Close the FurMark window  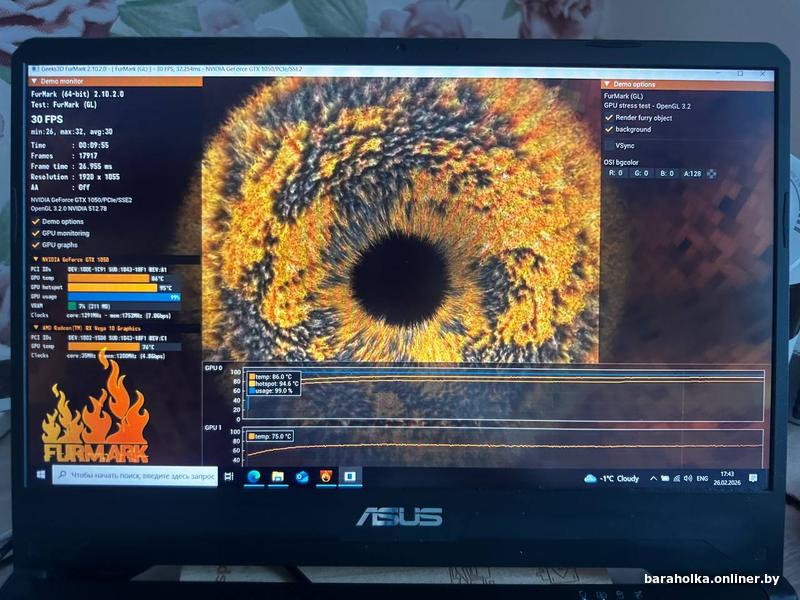pyautogui.click(x=762, y=74)
